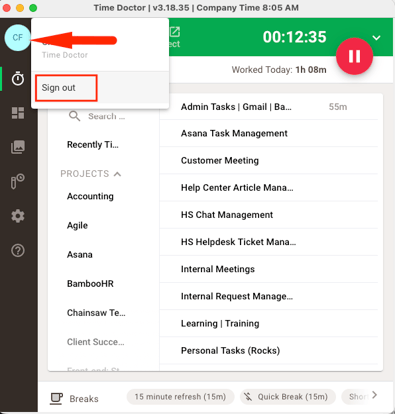395x414 pixels.
Task: Expand the timer header chevron
Action: 377,38
